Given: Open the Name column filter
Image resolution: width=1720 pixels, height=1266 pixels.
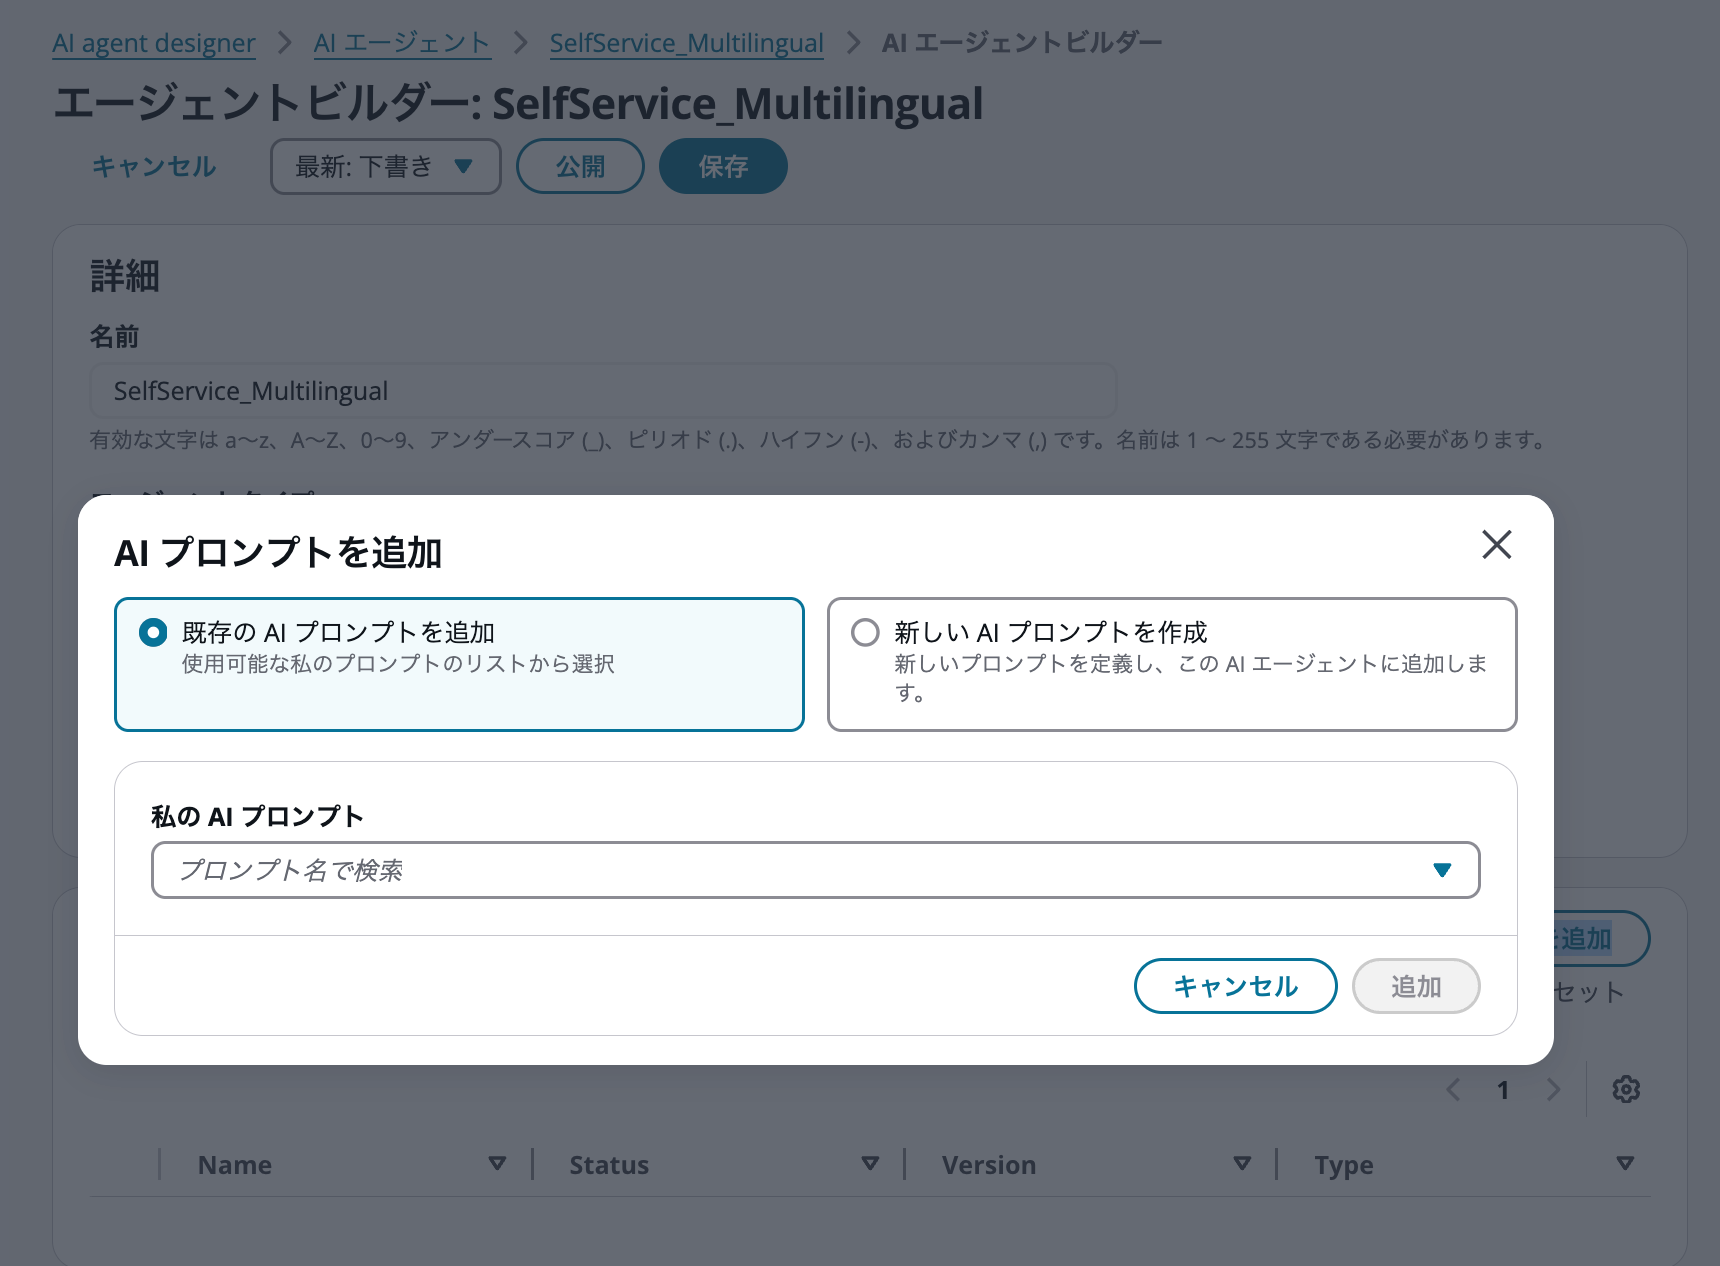Looking at the screenshot, I should [497, 1164].
